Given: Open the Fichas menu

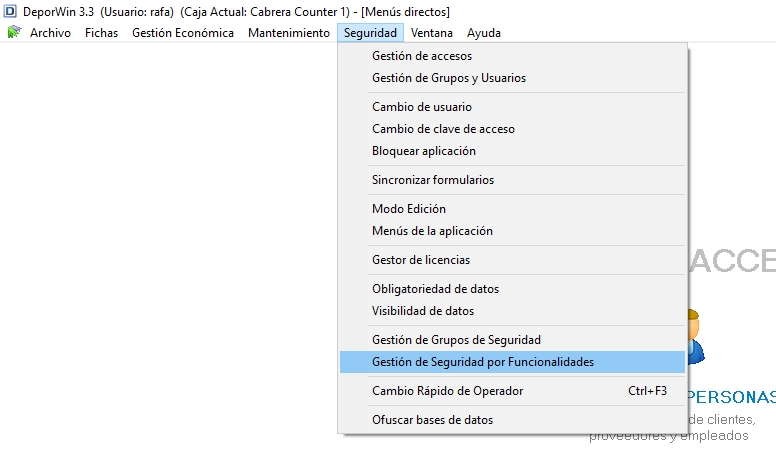Looking at the screenshot, I should (101, 33).
